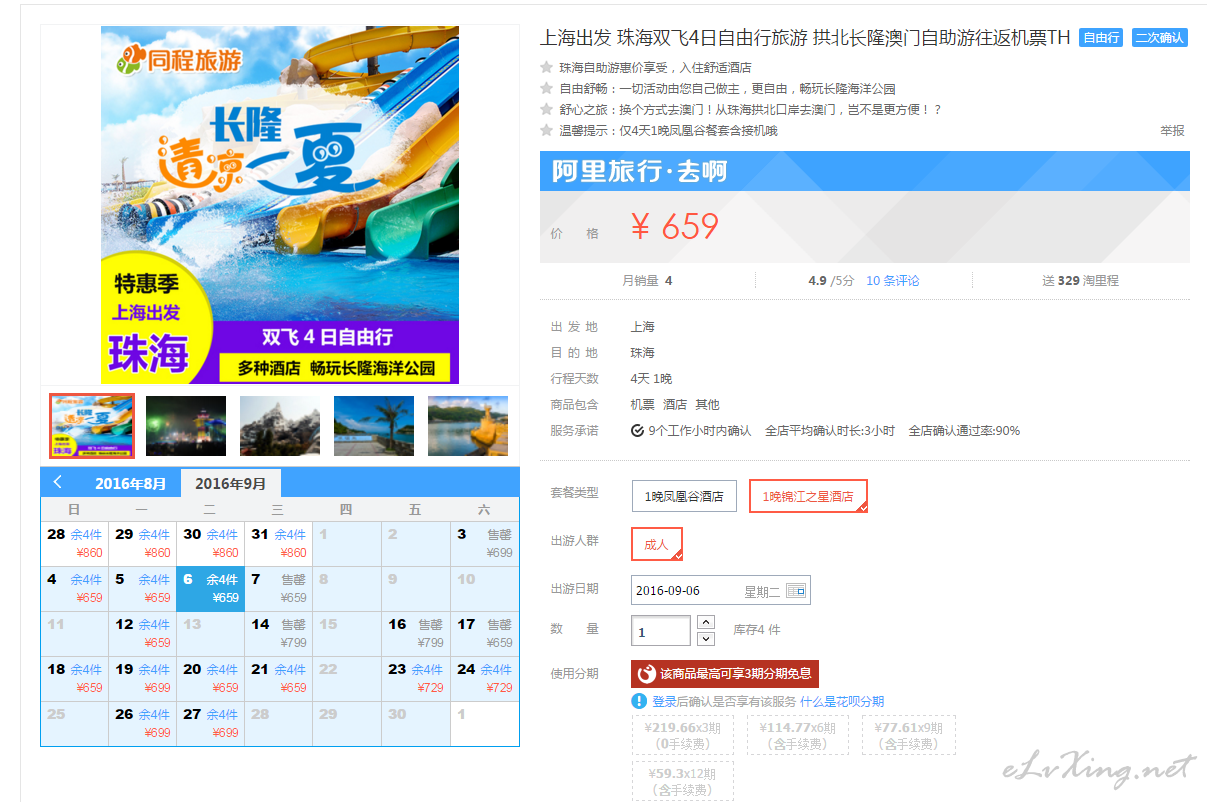This screenshot has width=1207, height=802.
Task: Select date 19 priced ¥699
Action: tap(143, 679)
